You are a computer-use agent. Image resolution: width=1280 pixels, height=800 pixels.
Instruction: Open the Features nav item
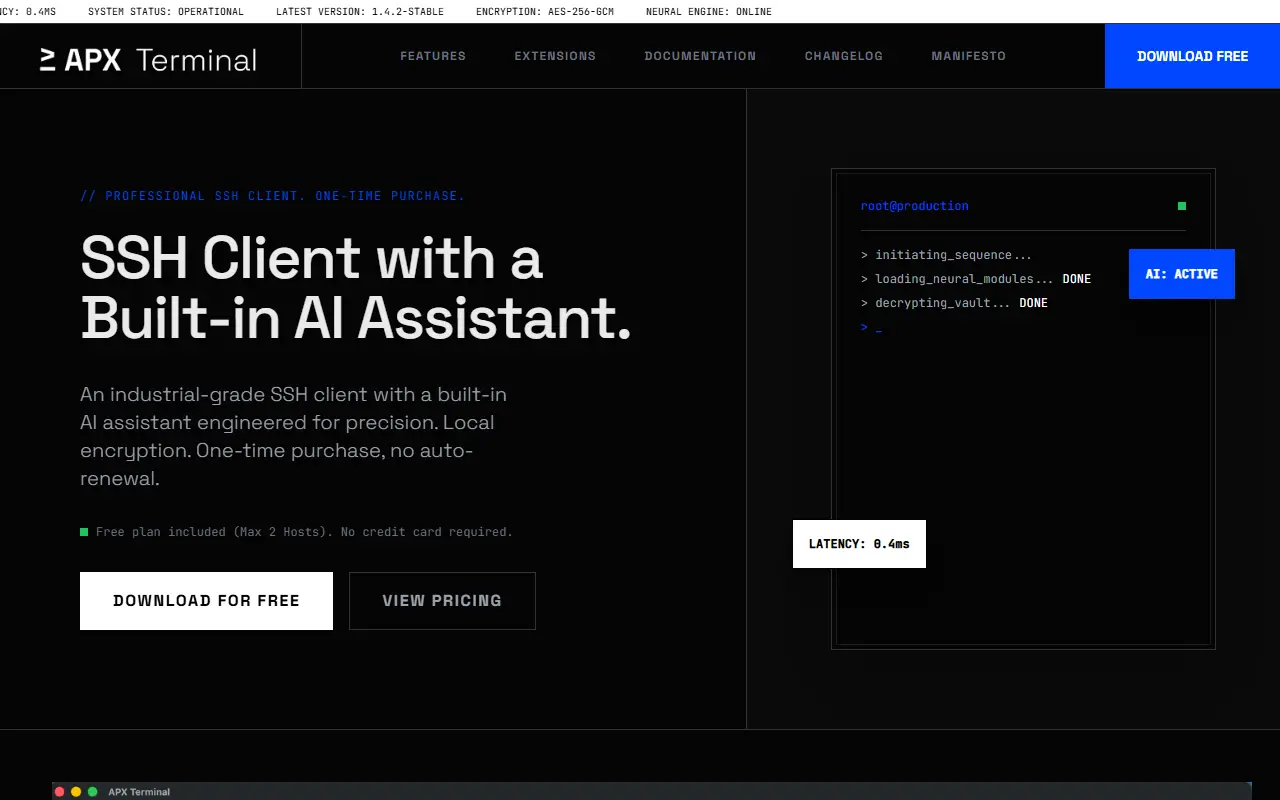(433, 56)
